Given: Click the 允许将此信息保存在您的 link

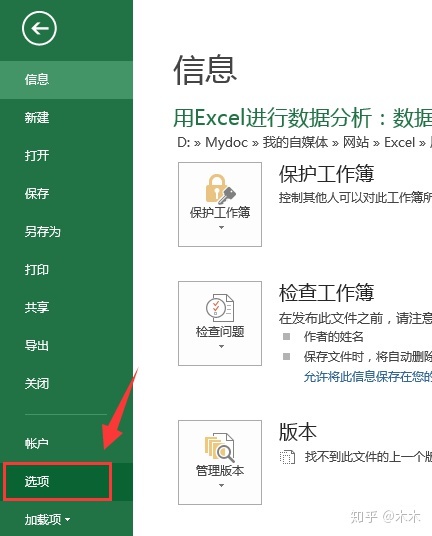Looking at the screenshot, I should point(368,377).
